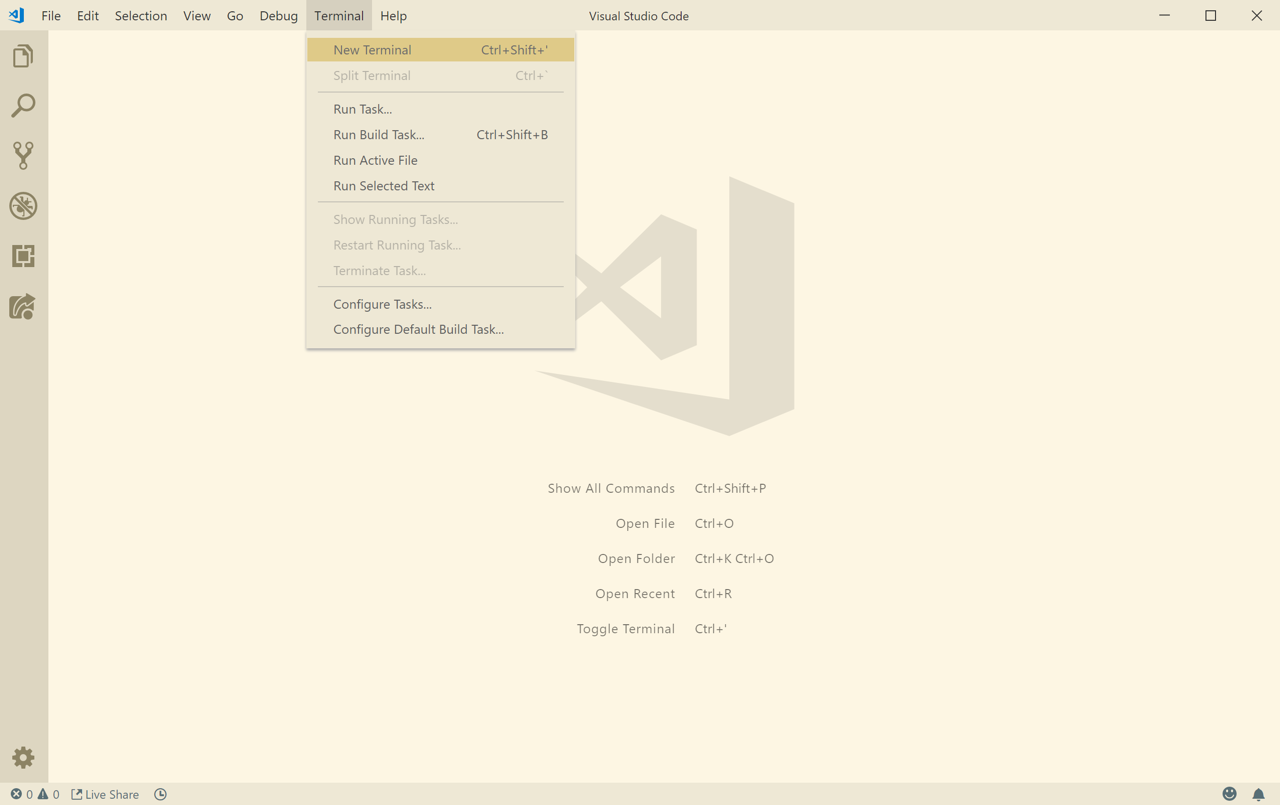Click Show Running Tasks... entry
This screenshot has height=805, width=1280.
[441, 220]
